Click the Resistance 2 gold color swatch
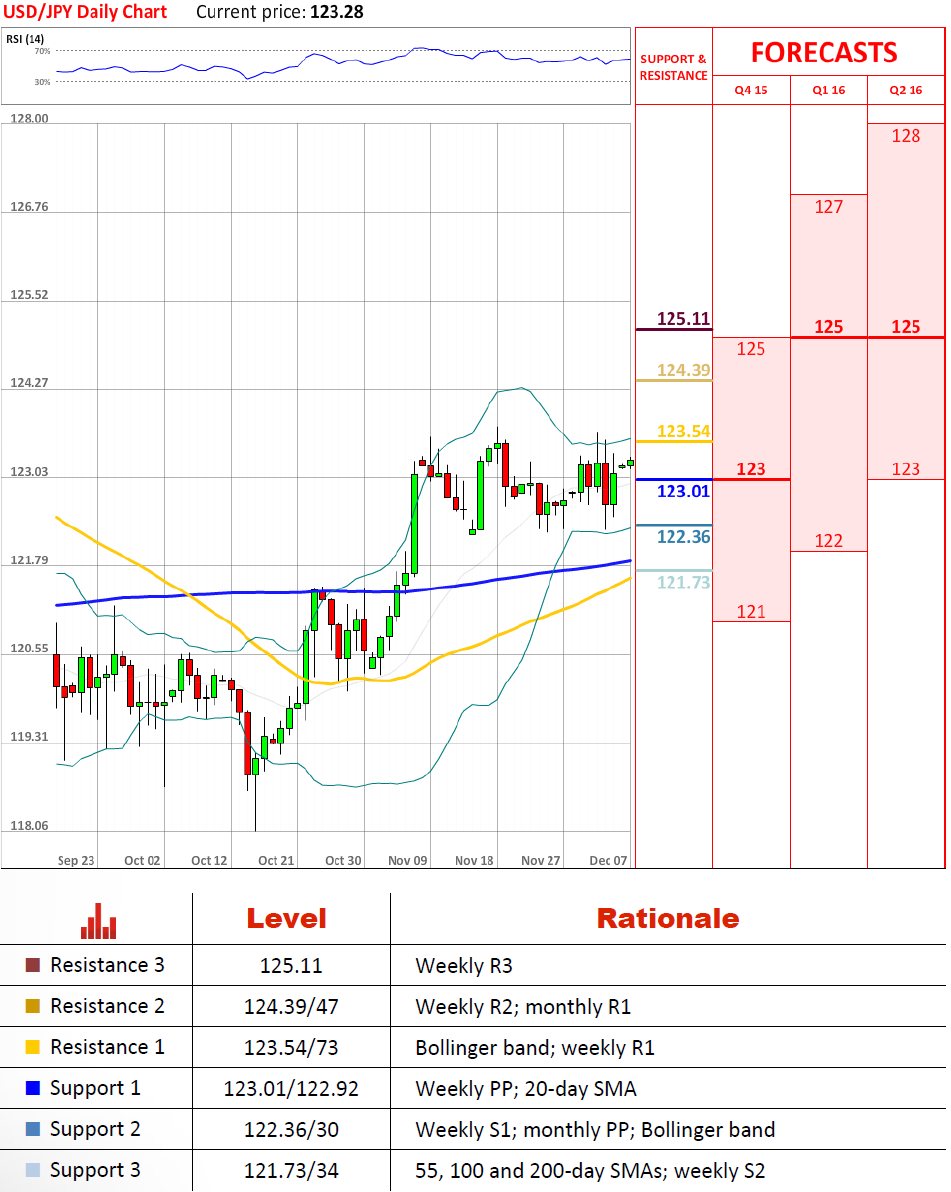Viewport: 951px width, 1192px height. (x=33, y=1007)
